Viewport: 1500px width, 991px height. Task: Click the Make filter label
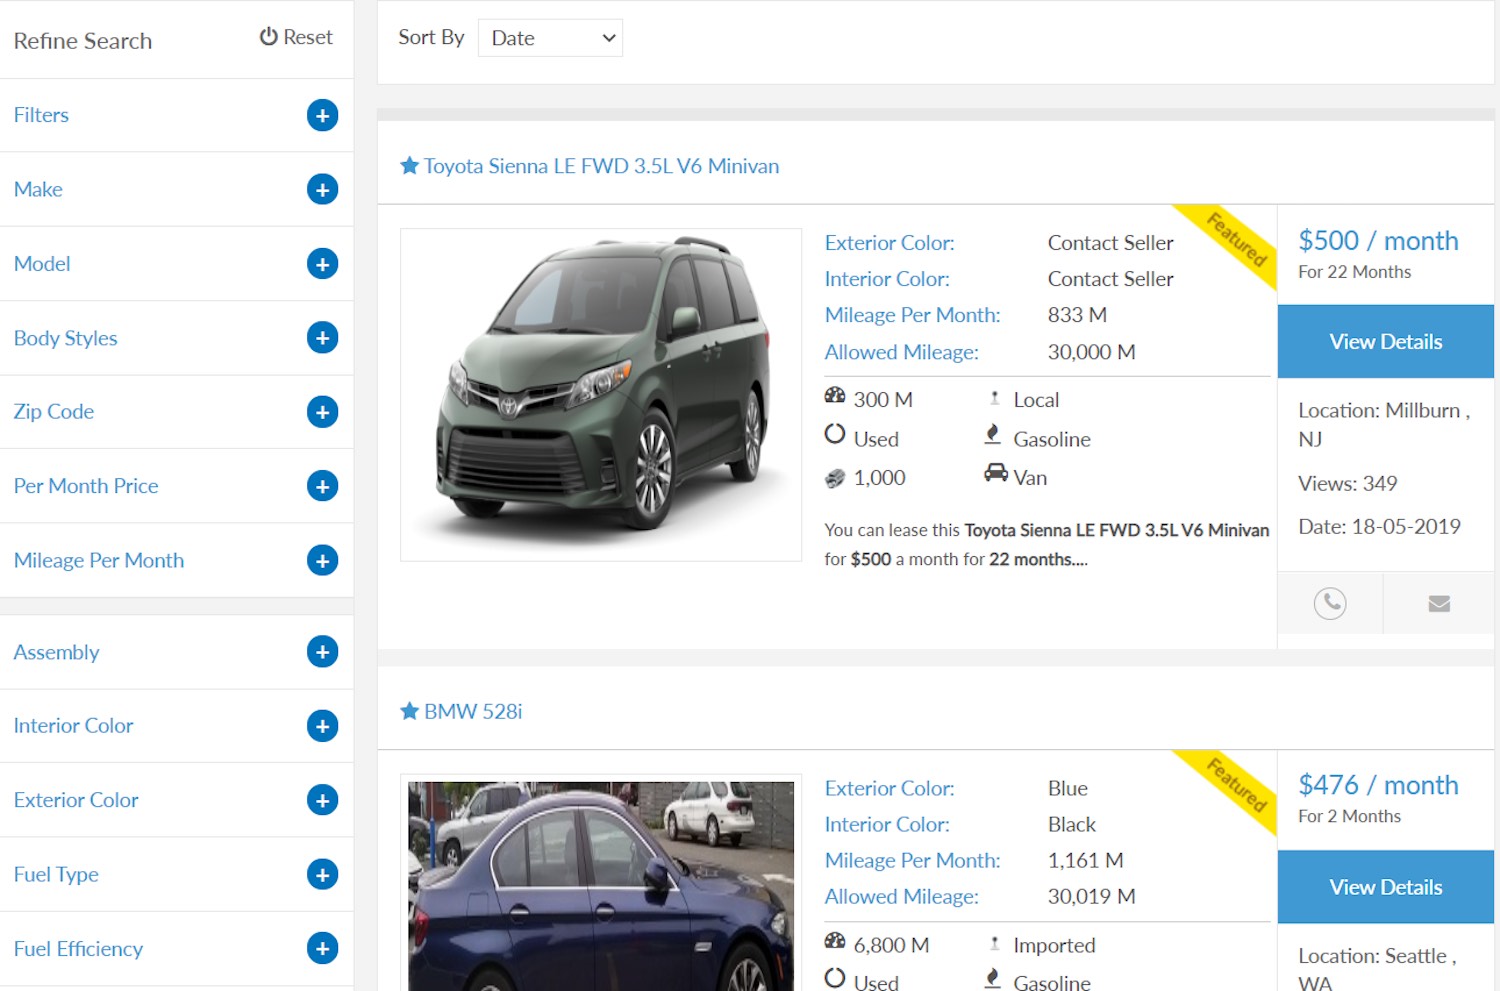[38, 189]
